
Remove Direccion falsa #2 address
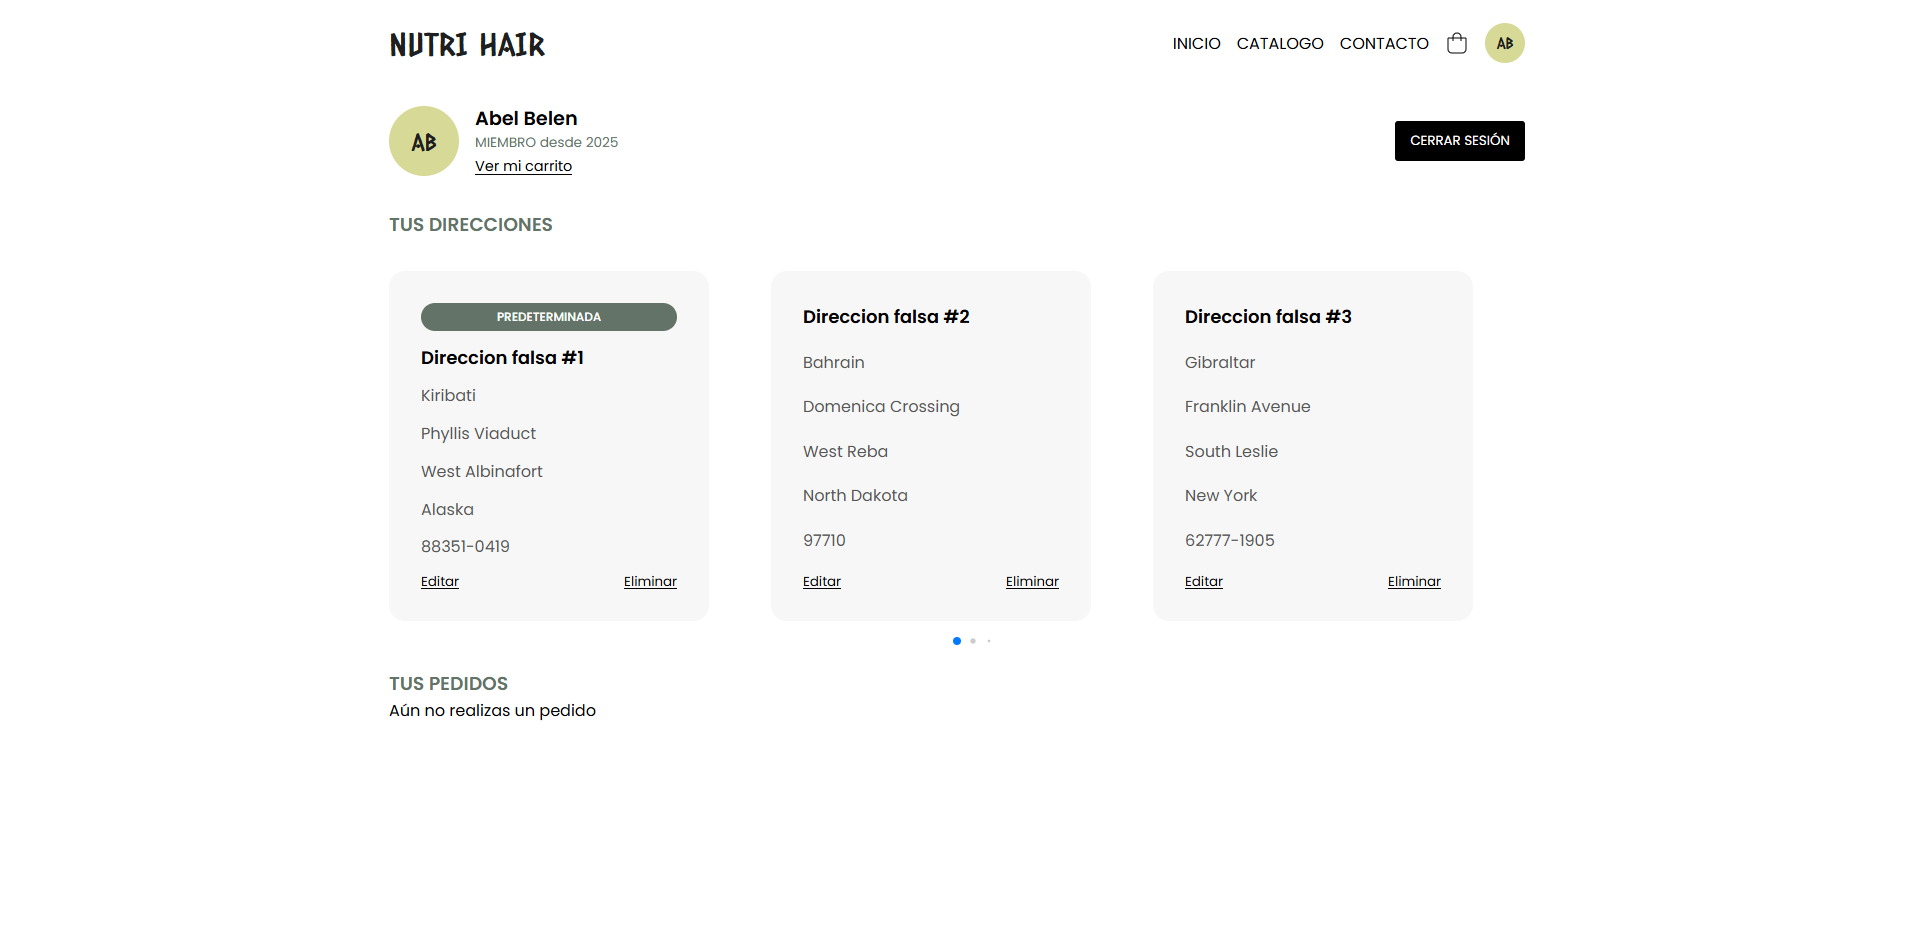(x=1032, y=582)
